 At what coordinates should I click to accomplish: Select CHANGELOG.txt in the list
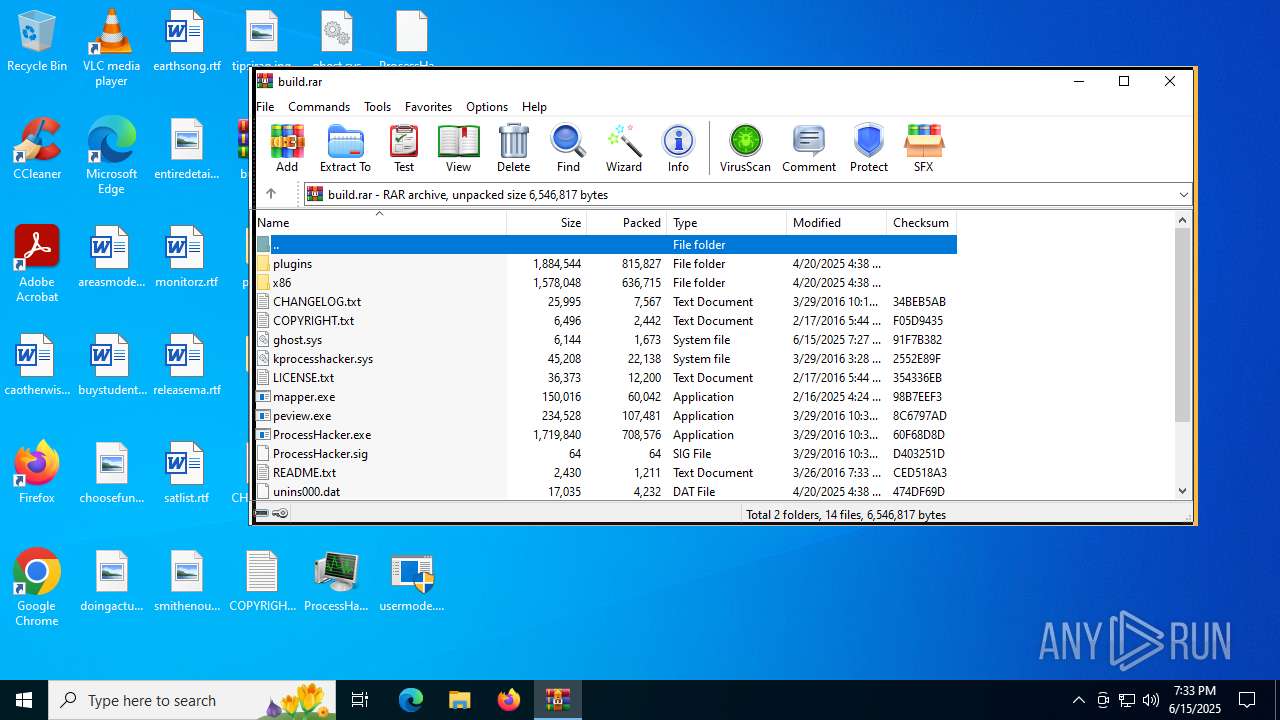[606, 302]
